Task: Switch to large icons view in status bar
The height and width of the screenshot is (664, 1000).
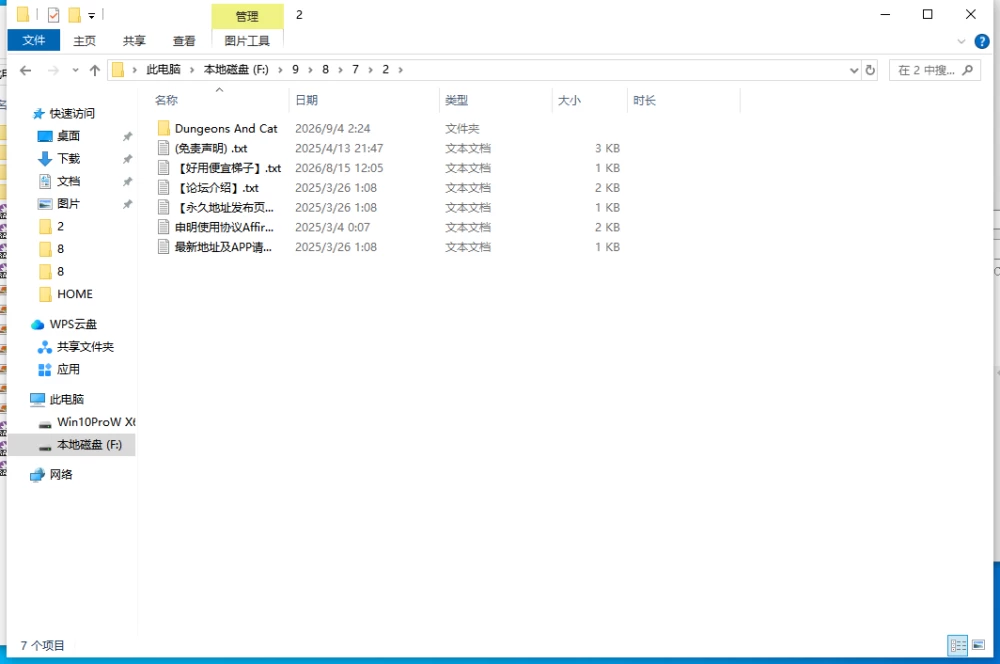Action: click(x=978, y=645)
